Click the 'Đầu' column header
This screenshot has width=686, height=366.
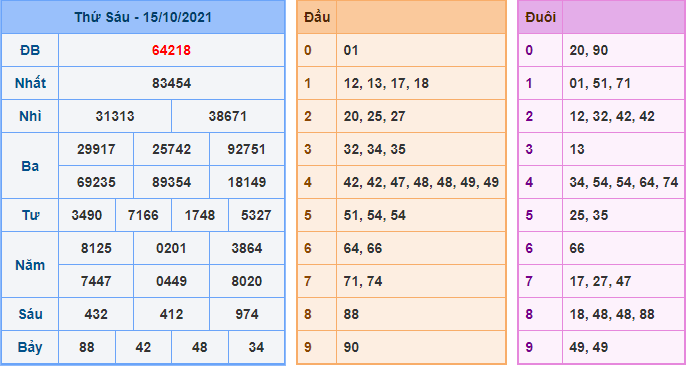point(317,17)
